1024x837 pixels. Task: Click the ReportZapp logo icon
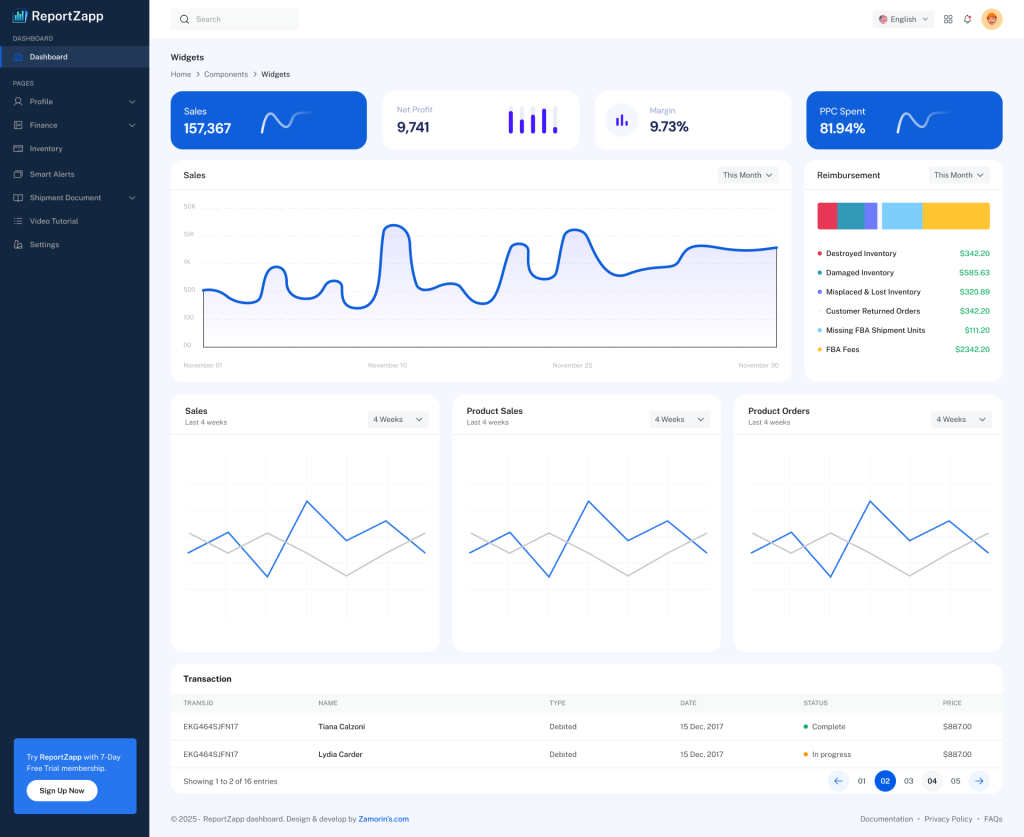click(20, 16)
